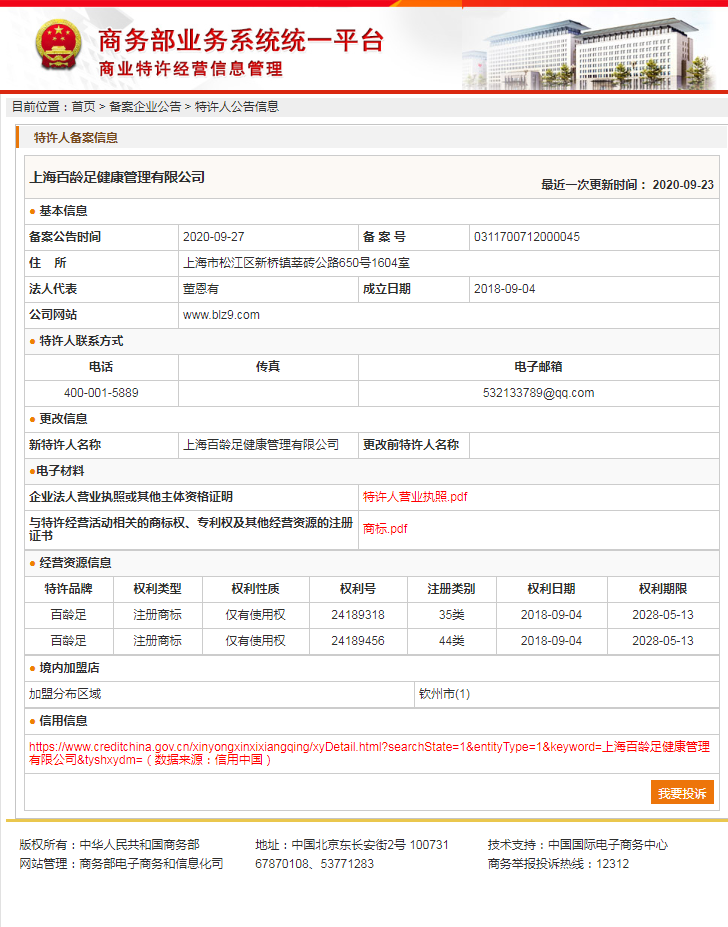Select the 特许人备案信息 panel tab

[76, 138]
